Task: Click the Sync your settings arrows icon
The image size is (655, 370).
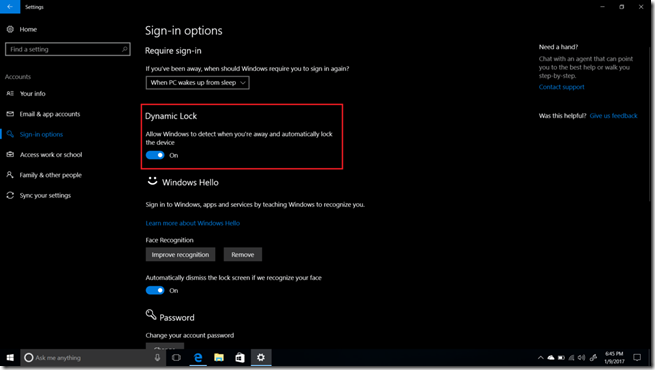Action: pos(10,195)
